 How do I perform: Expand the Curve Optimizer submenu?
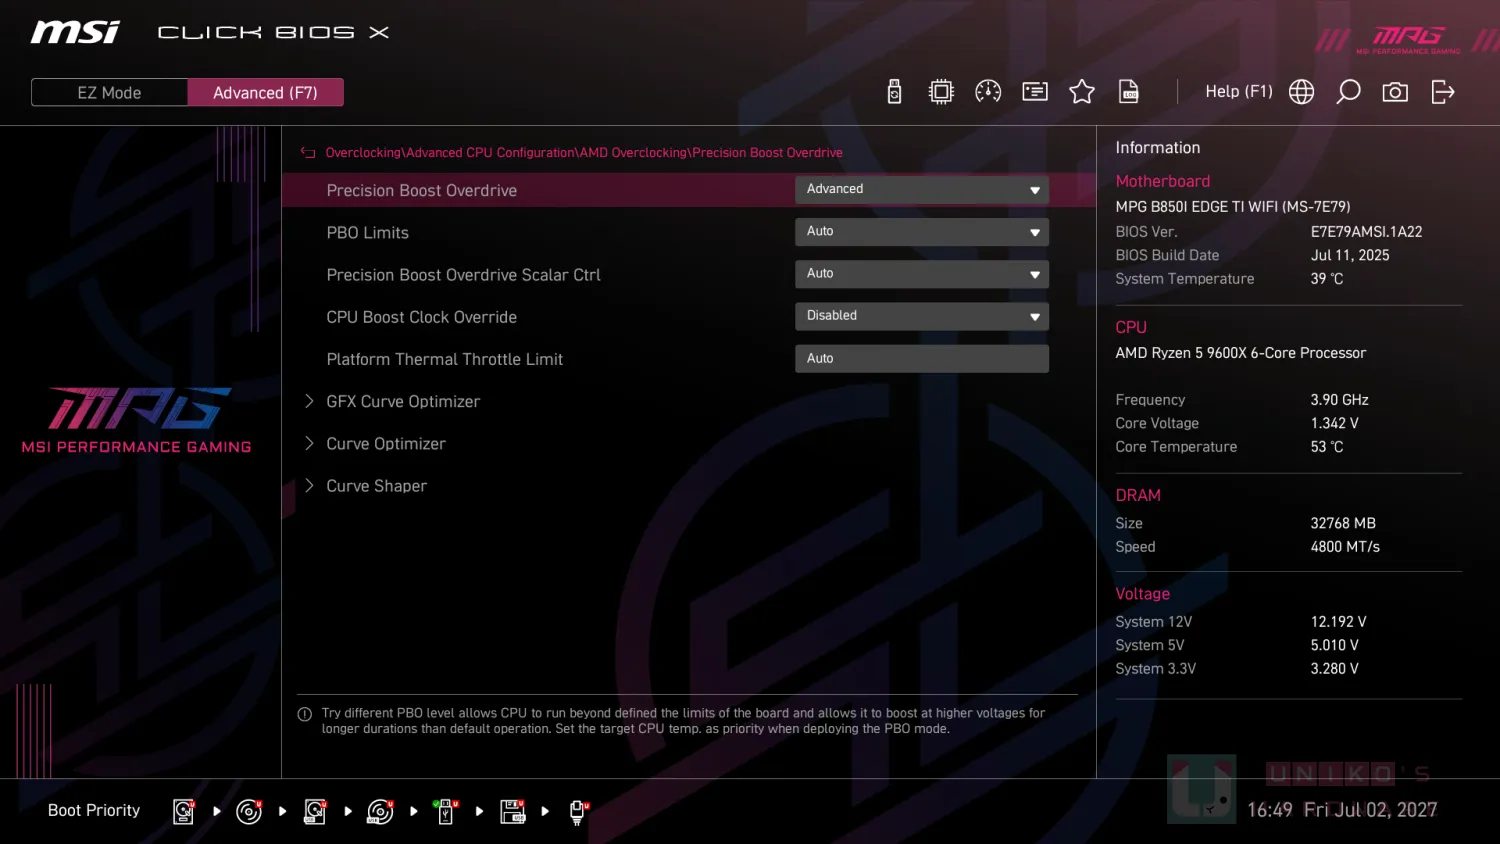tap(386, 443)
